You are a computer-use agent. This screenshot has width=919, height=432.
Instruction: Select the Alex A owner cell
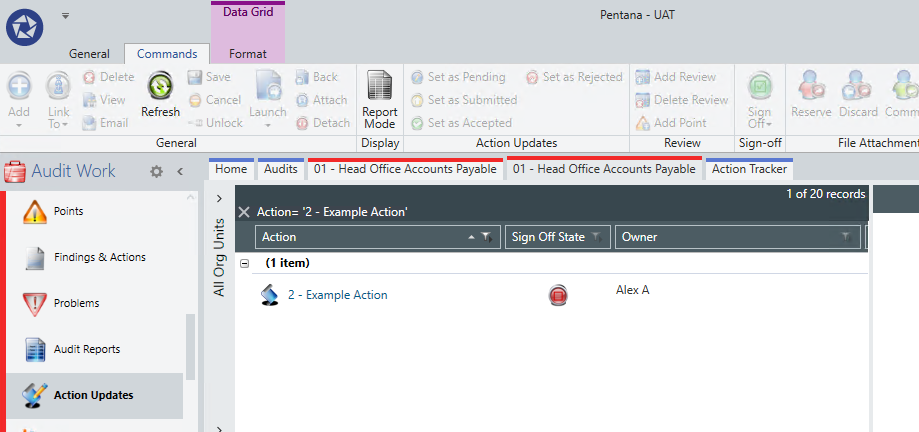(x=632, y=290)
